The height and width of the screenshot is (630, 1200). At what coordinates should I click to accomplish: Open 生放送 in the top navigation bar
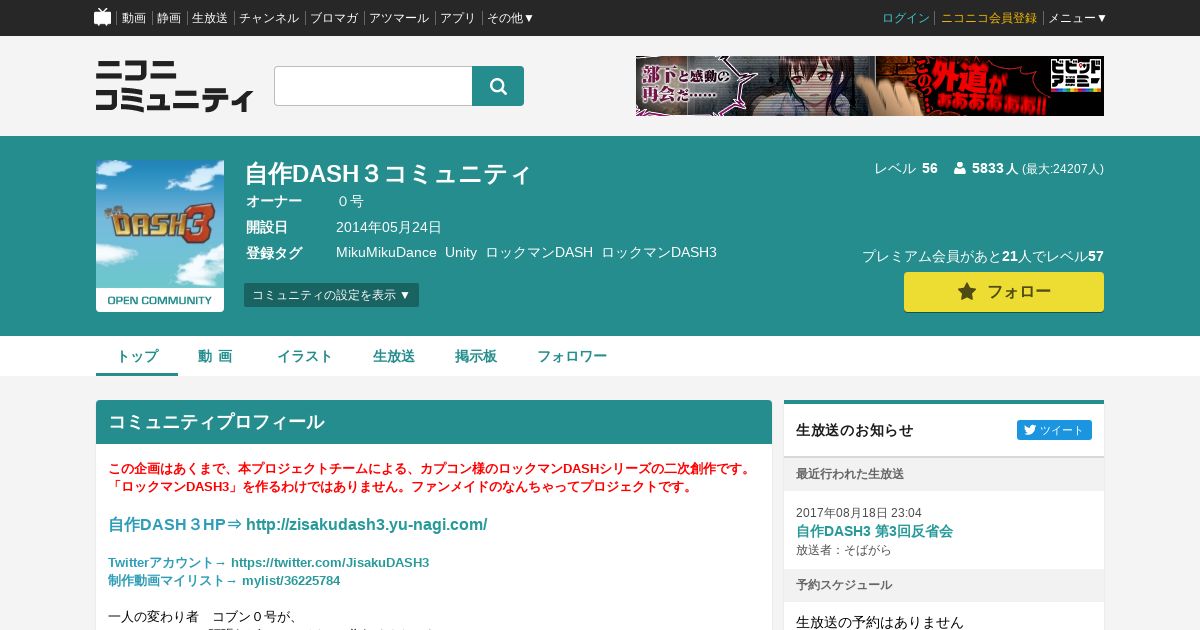(x=210, y=18)
